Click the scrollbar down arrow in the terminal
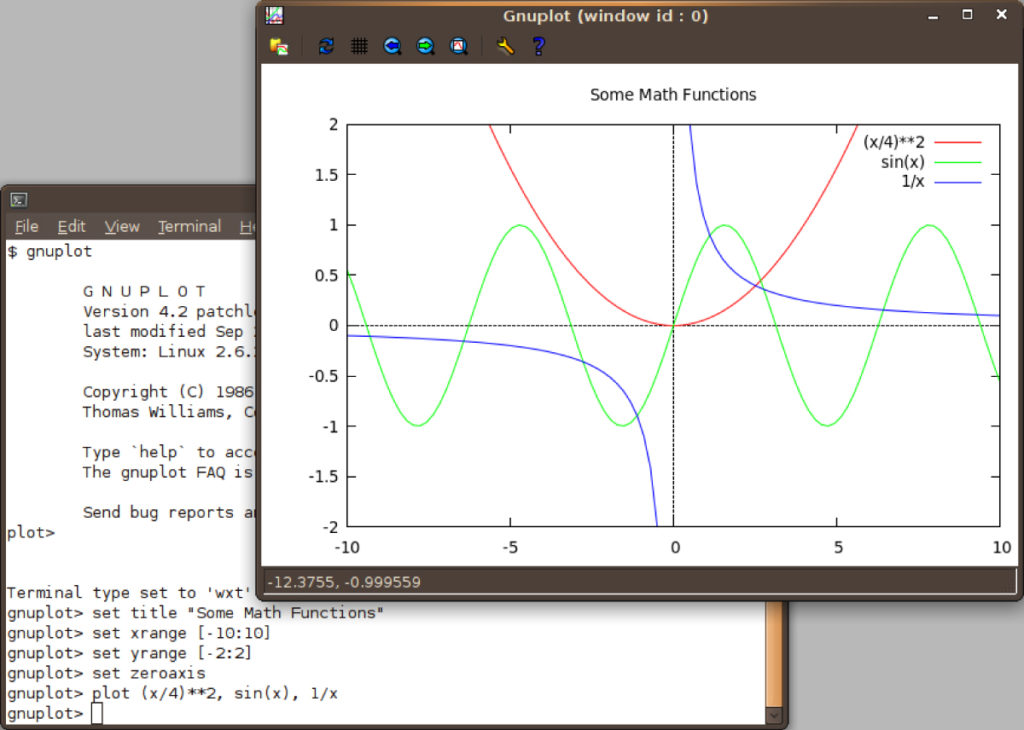This screenshot has height=730, width=1024. point(775,715)
